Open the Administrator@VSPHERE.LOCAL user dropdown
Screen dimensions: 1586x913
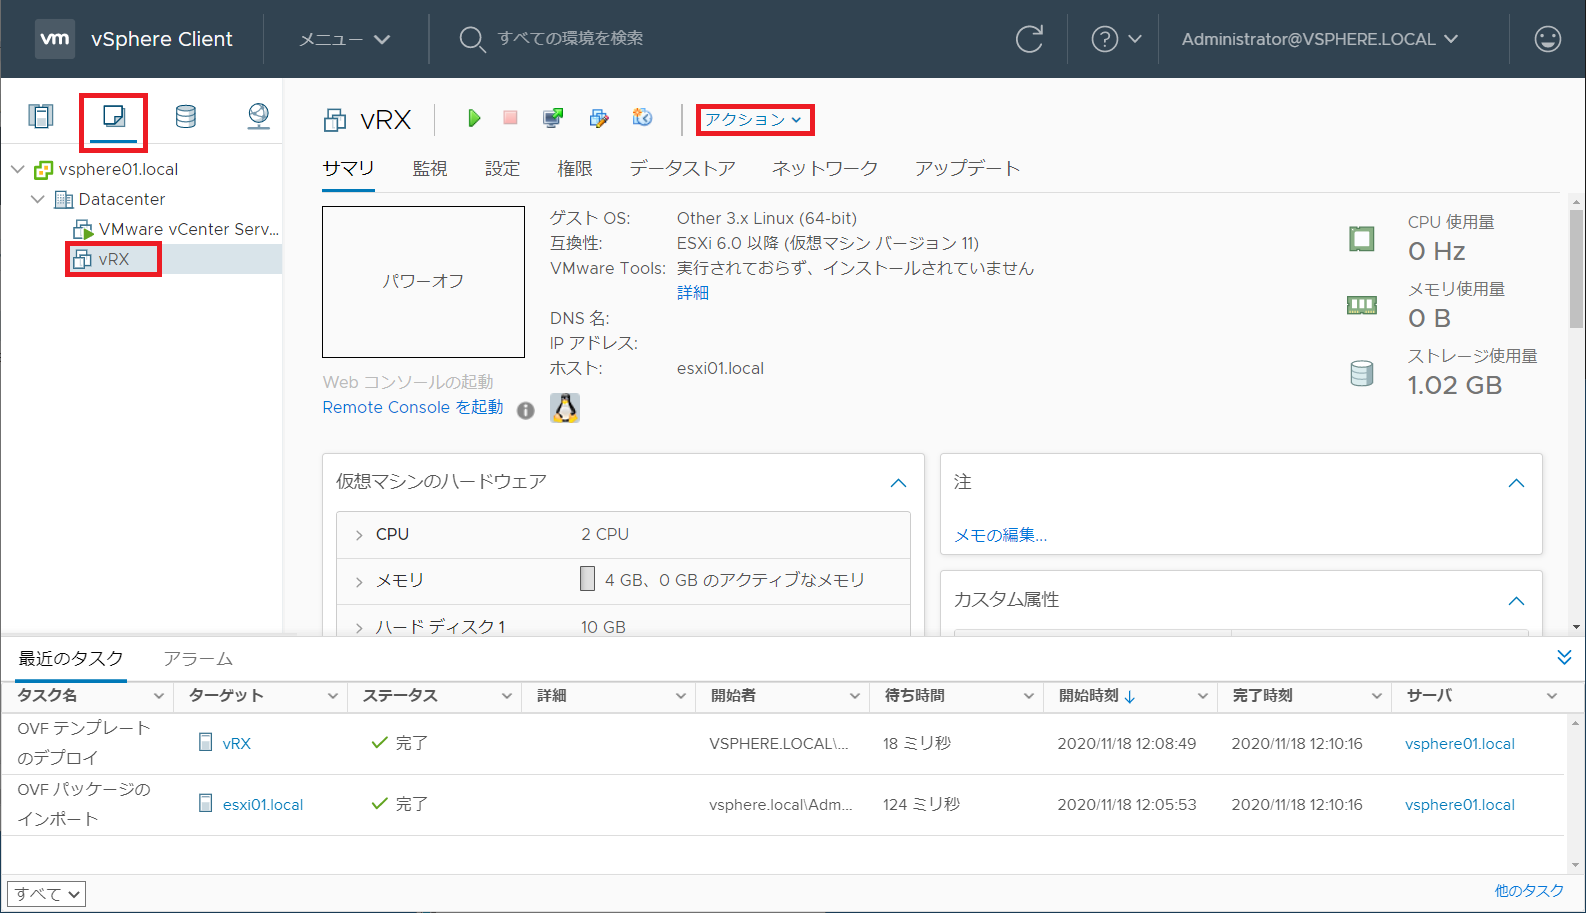tap(1320, 39)
